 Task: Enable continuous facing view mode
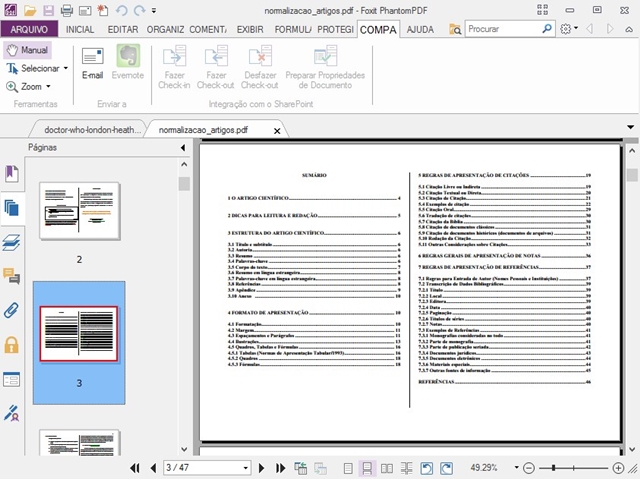tap(407, 468)
